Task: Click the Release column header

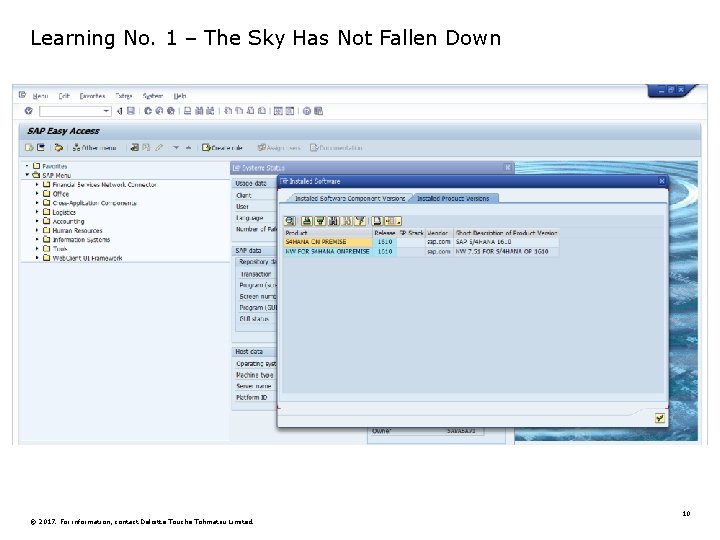Action: pyautogui.click(x=385, y=233)
